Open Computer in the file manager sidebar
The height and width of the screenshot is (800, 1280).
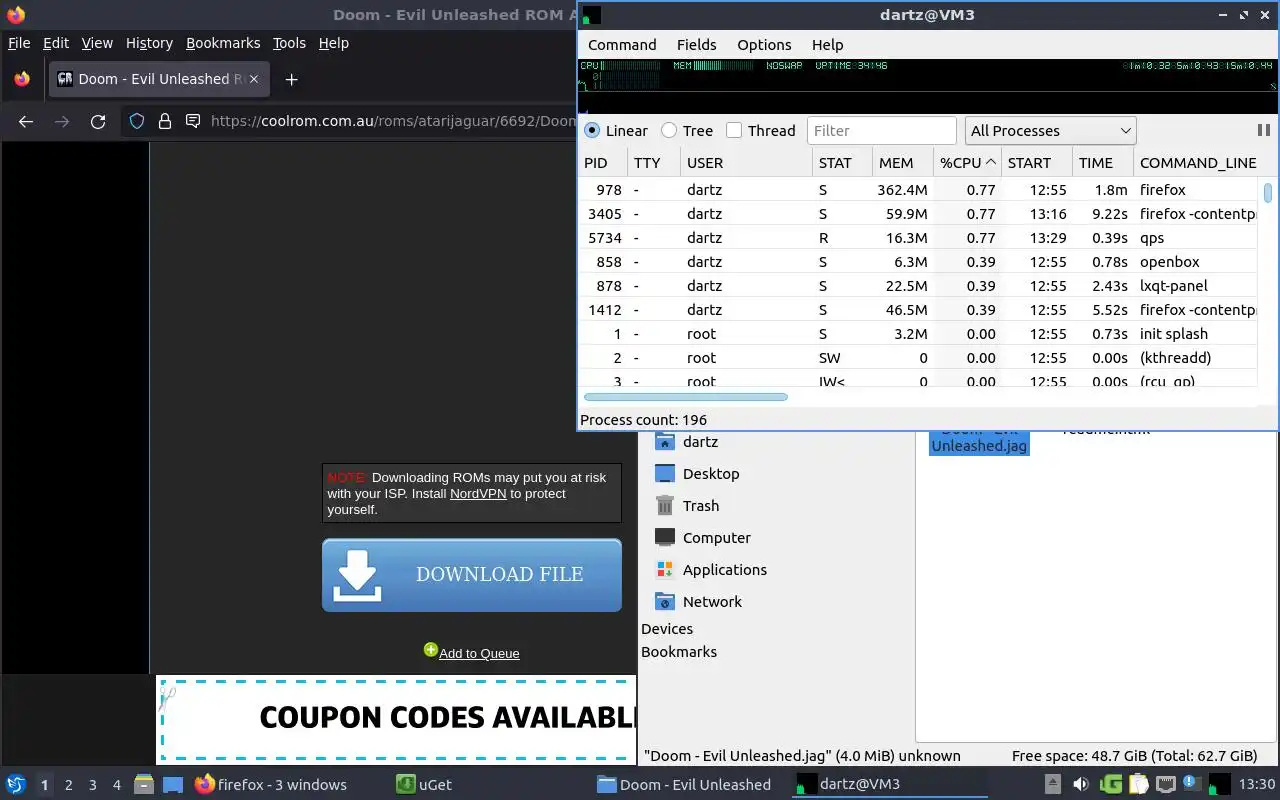pyautogui.click(x=702, y=538)
